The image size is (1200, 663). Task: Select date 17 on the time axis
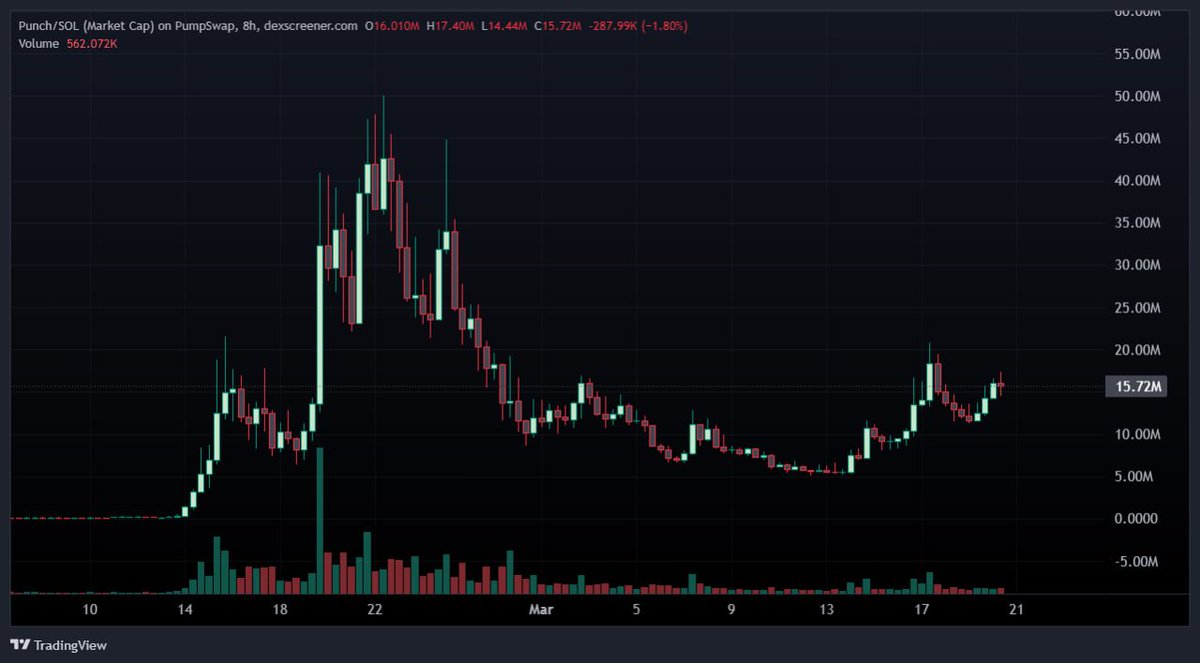[921, 610]
